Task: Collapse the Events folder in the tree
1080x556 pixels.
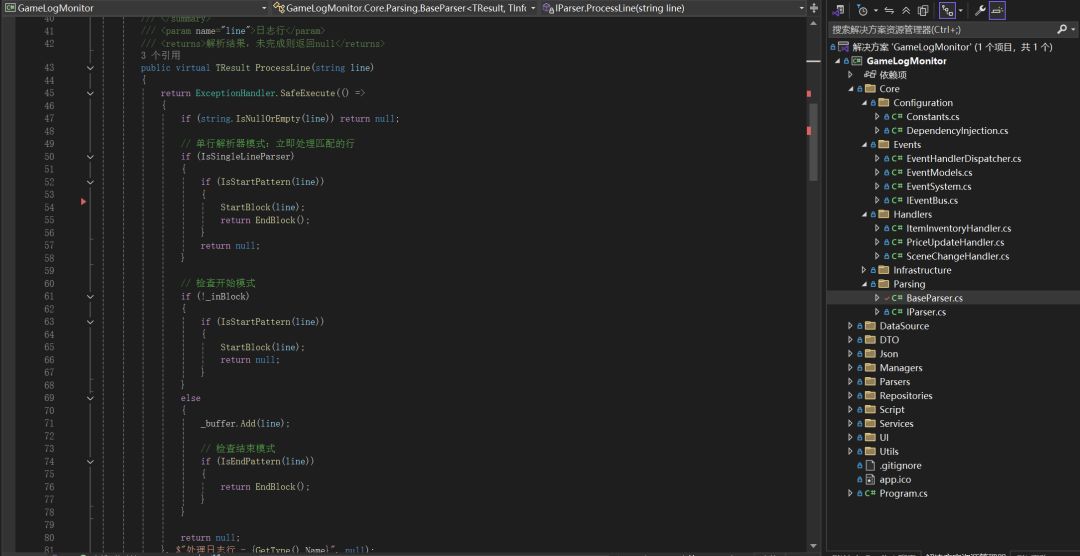Action: (864, 145)
